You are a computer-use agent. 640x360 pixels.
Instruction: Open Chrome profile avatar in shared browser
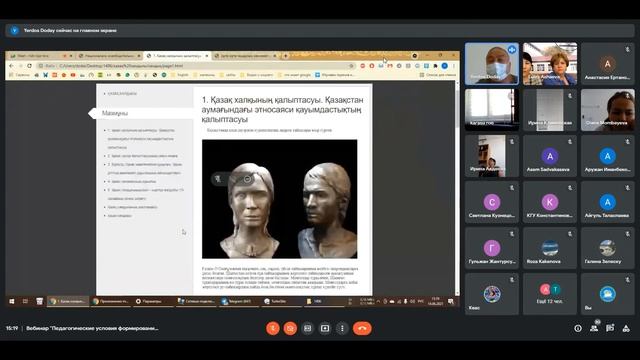coord(444,66)
